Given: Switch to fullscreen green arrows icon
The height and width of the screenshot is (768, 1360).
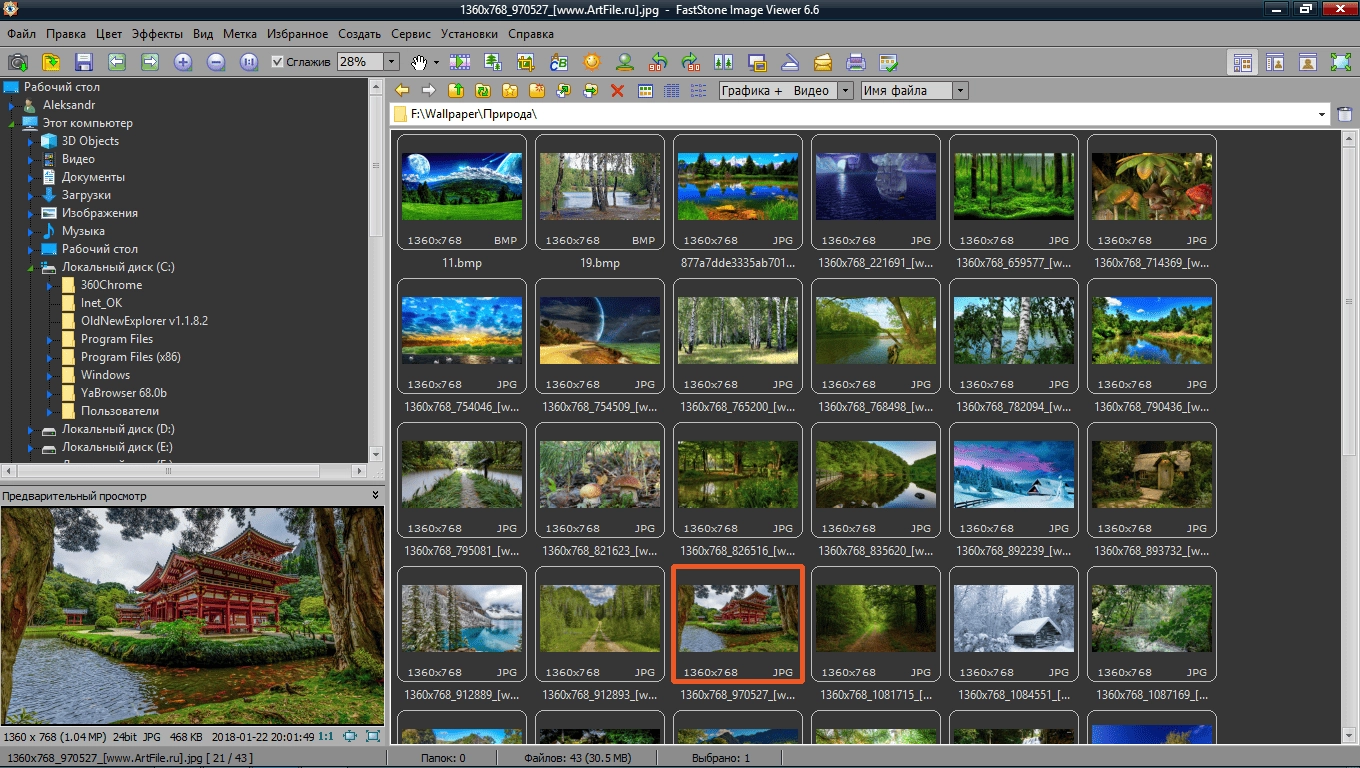Looking at the screenshot, I should point(1341,62).
